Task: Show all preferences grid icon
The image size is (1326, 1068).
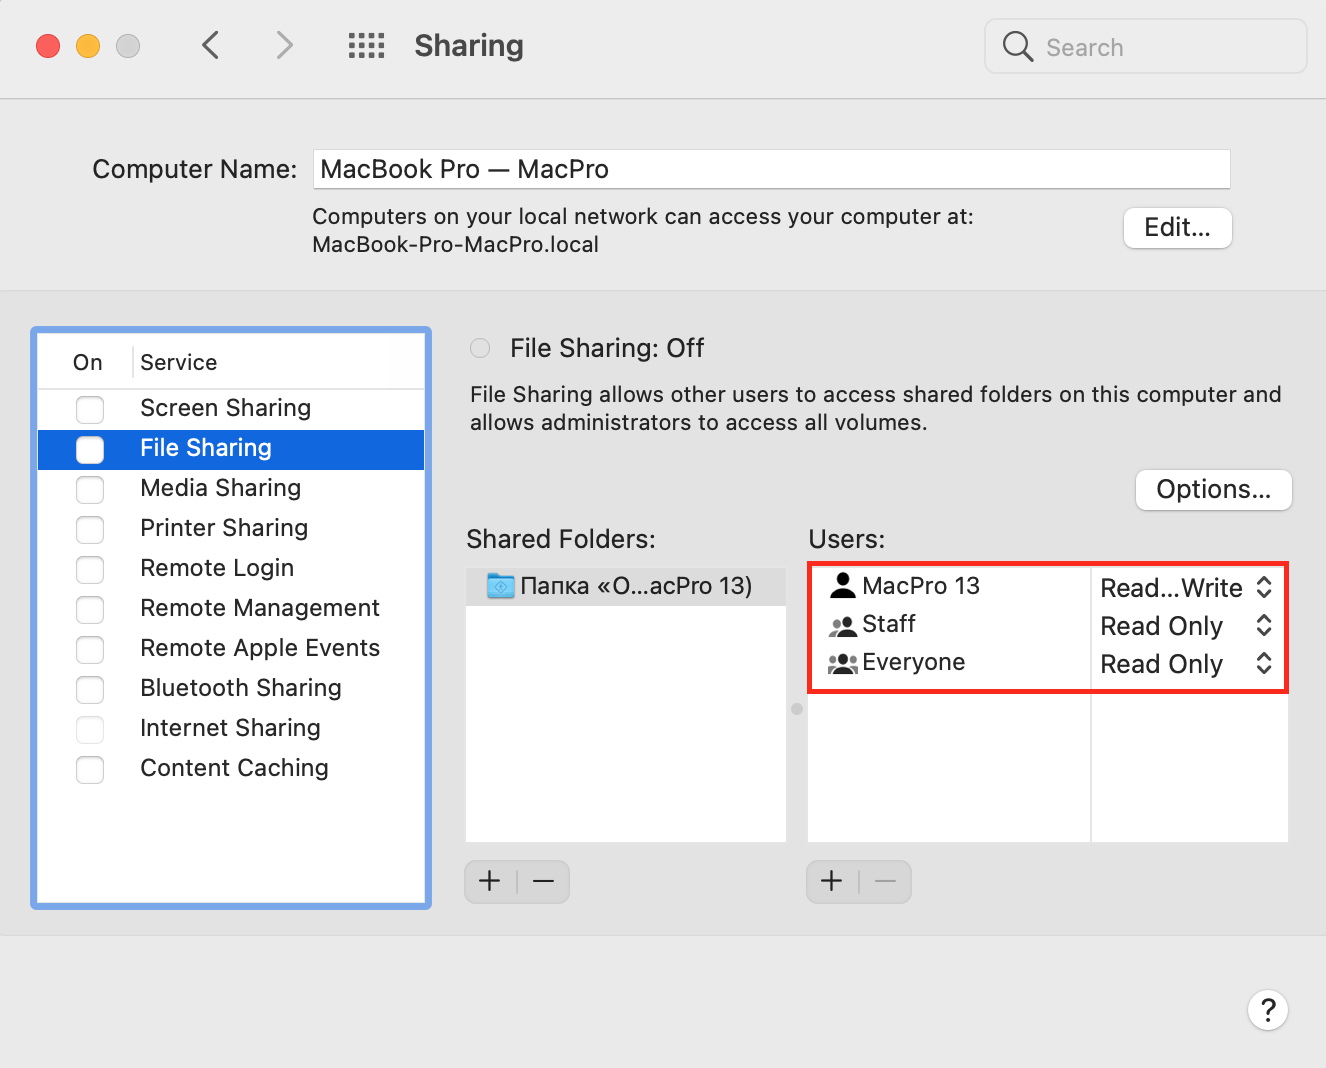Action: pos(366,45)
